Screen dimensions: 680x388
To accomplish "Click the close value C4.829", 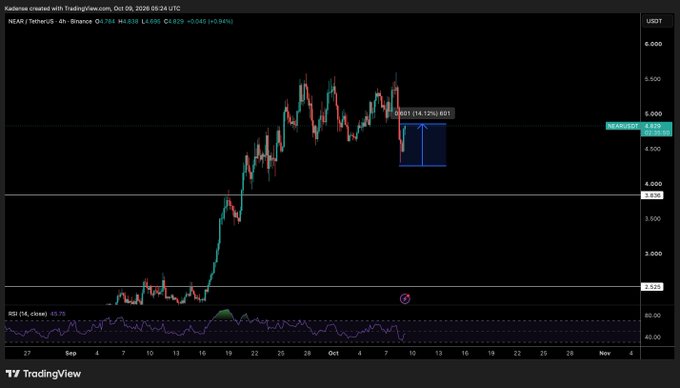I will pos(174,21).
